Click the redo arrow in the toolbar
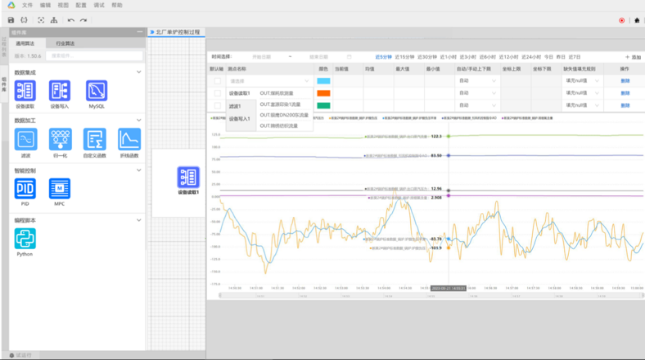646x360 pixels. point(84,20)
